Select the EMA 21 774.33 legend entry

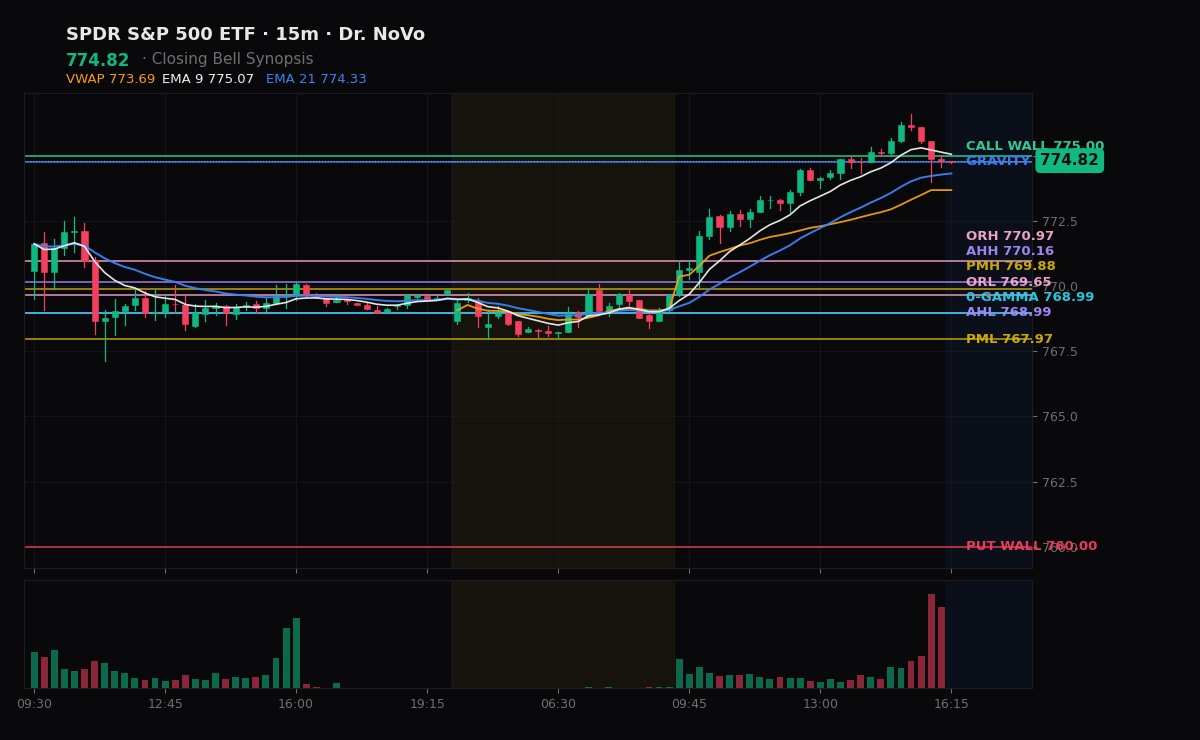click(x=316, y=80)
